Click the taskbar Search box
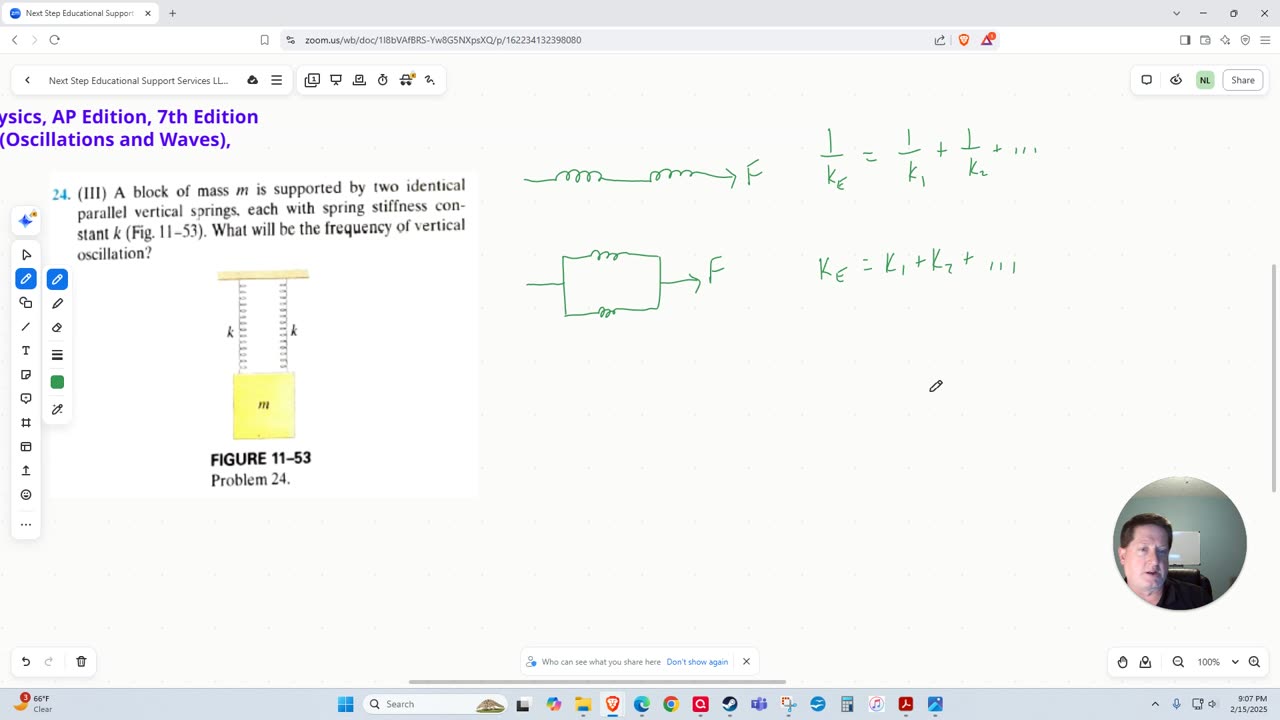Viewport: 1280px width, 720px height. click(435, 704)
